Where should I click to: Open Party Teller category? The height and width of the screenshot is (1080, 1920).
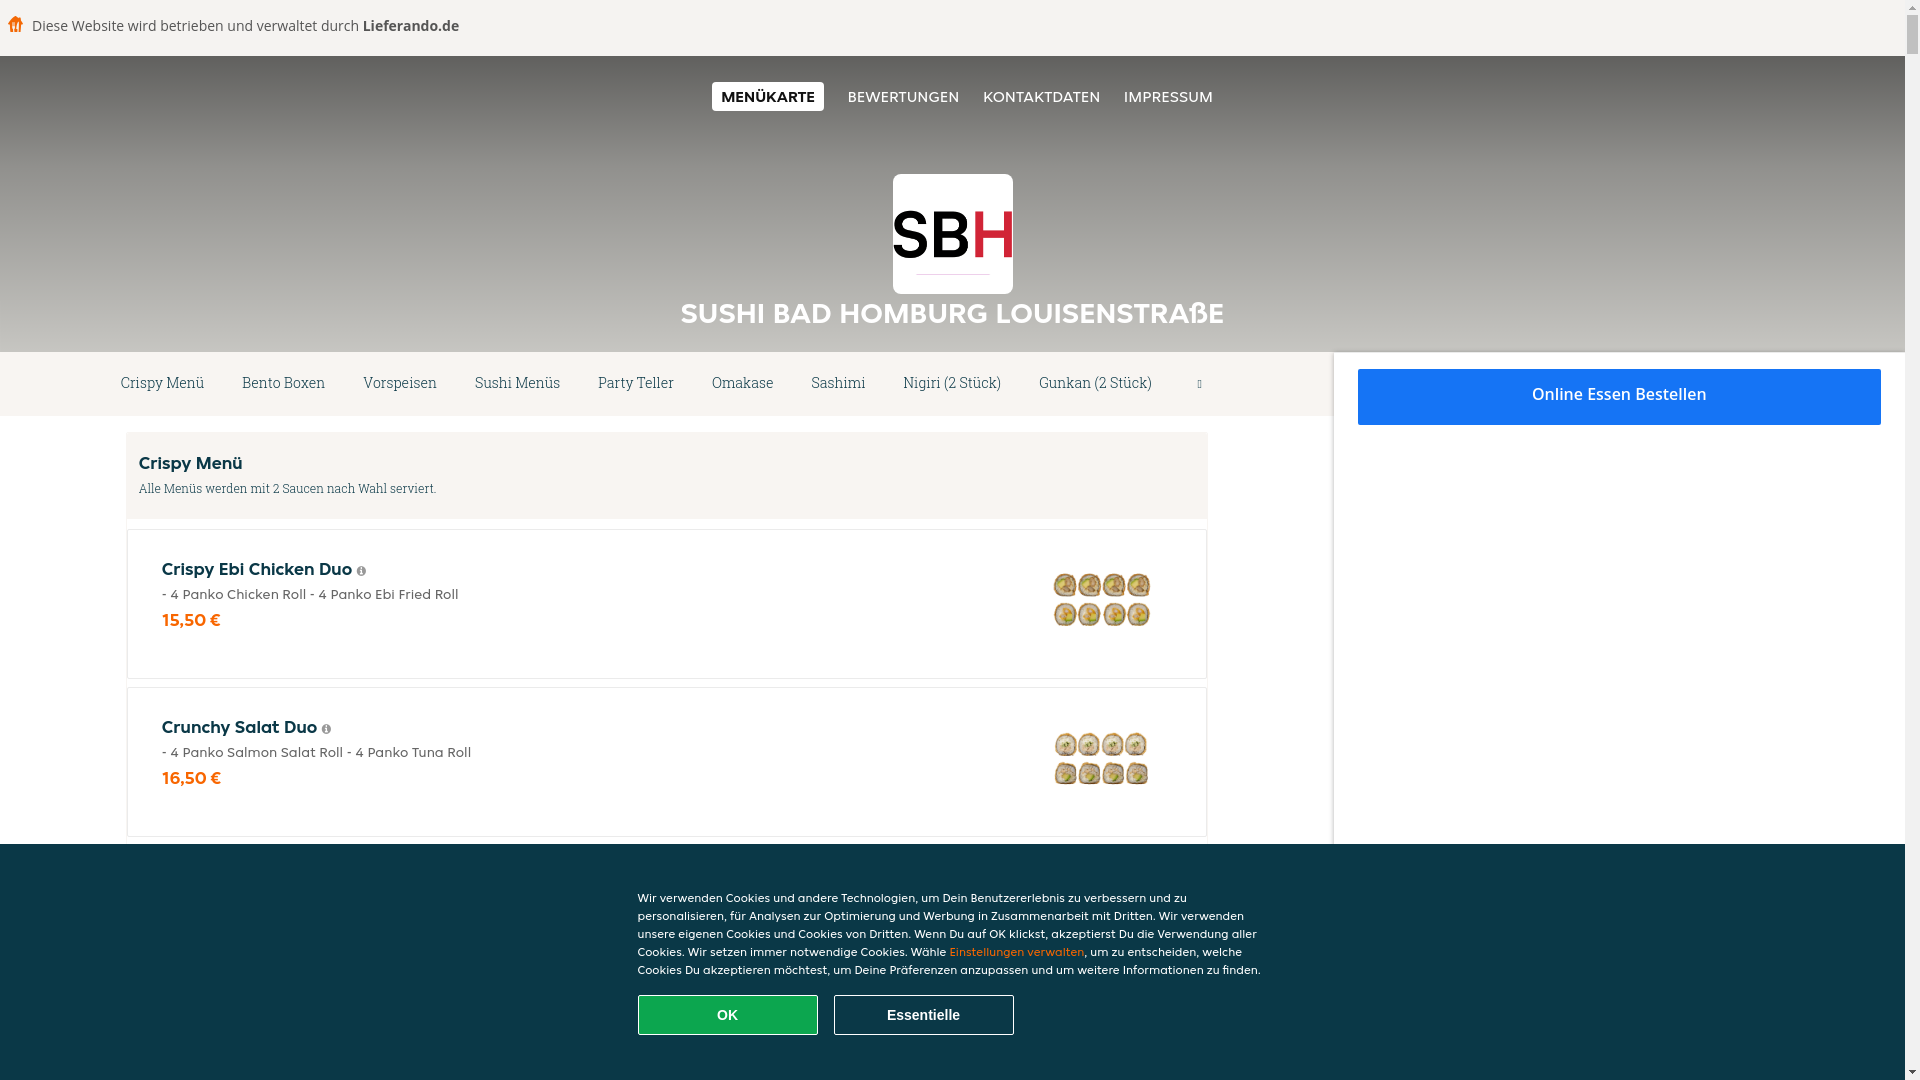coord(636,383)
